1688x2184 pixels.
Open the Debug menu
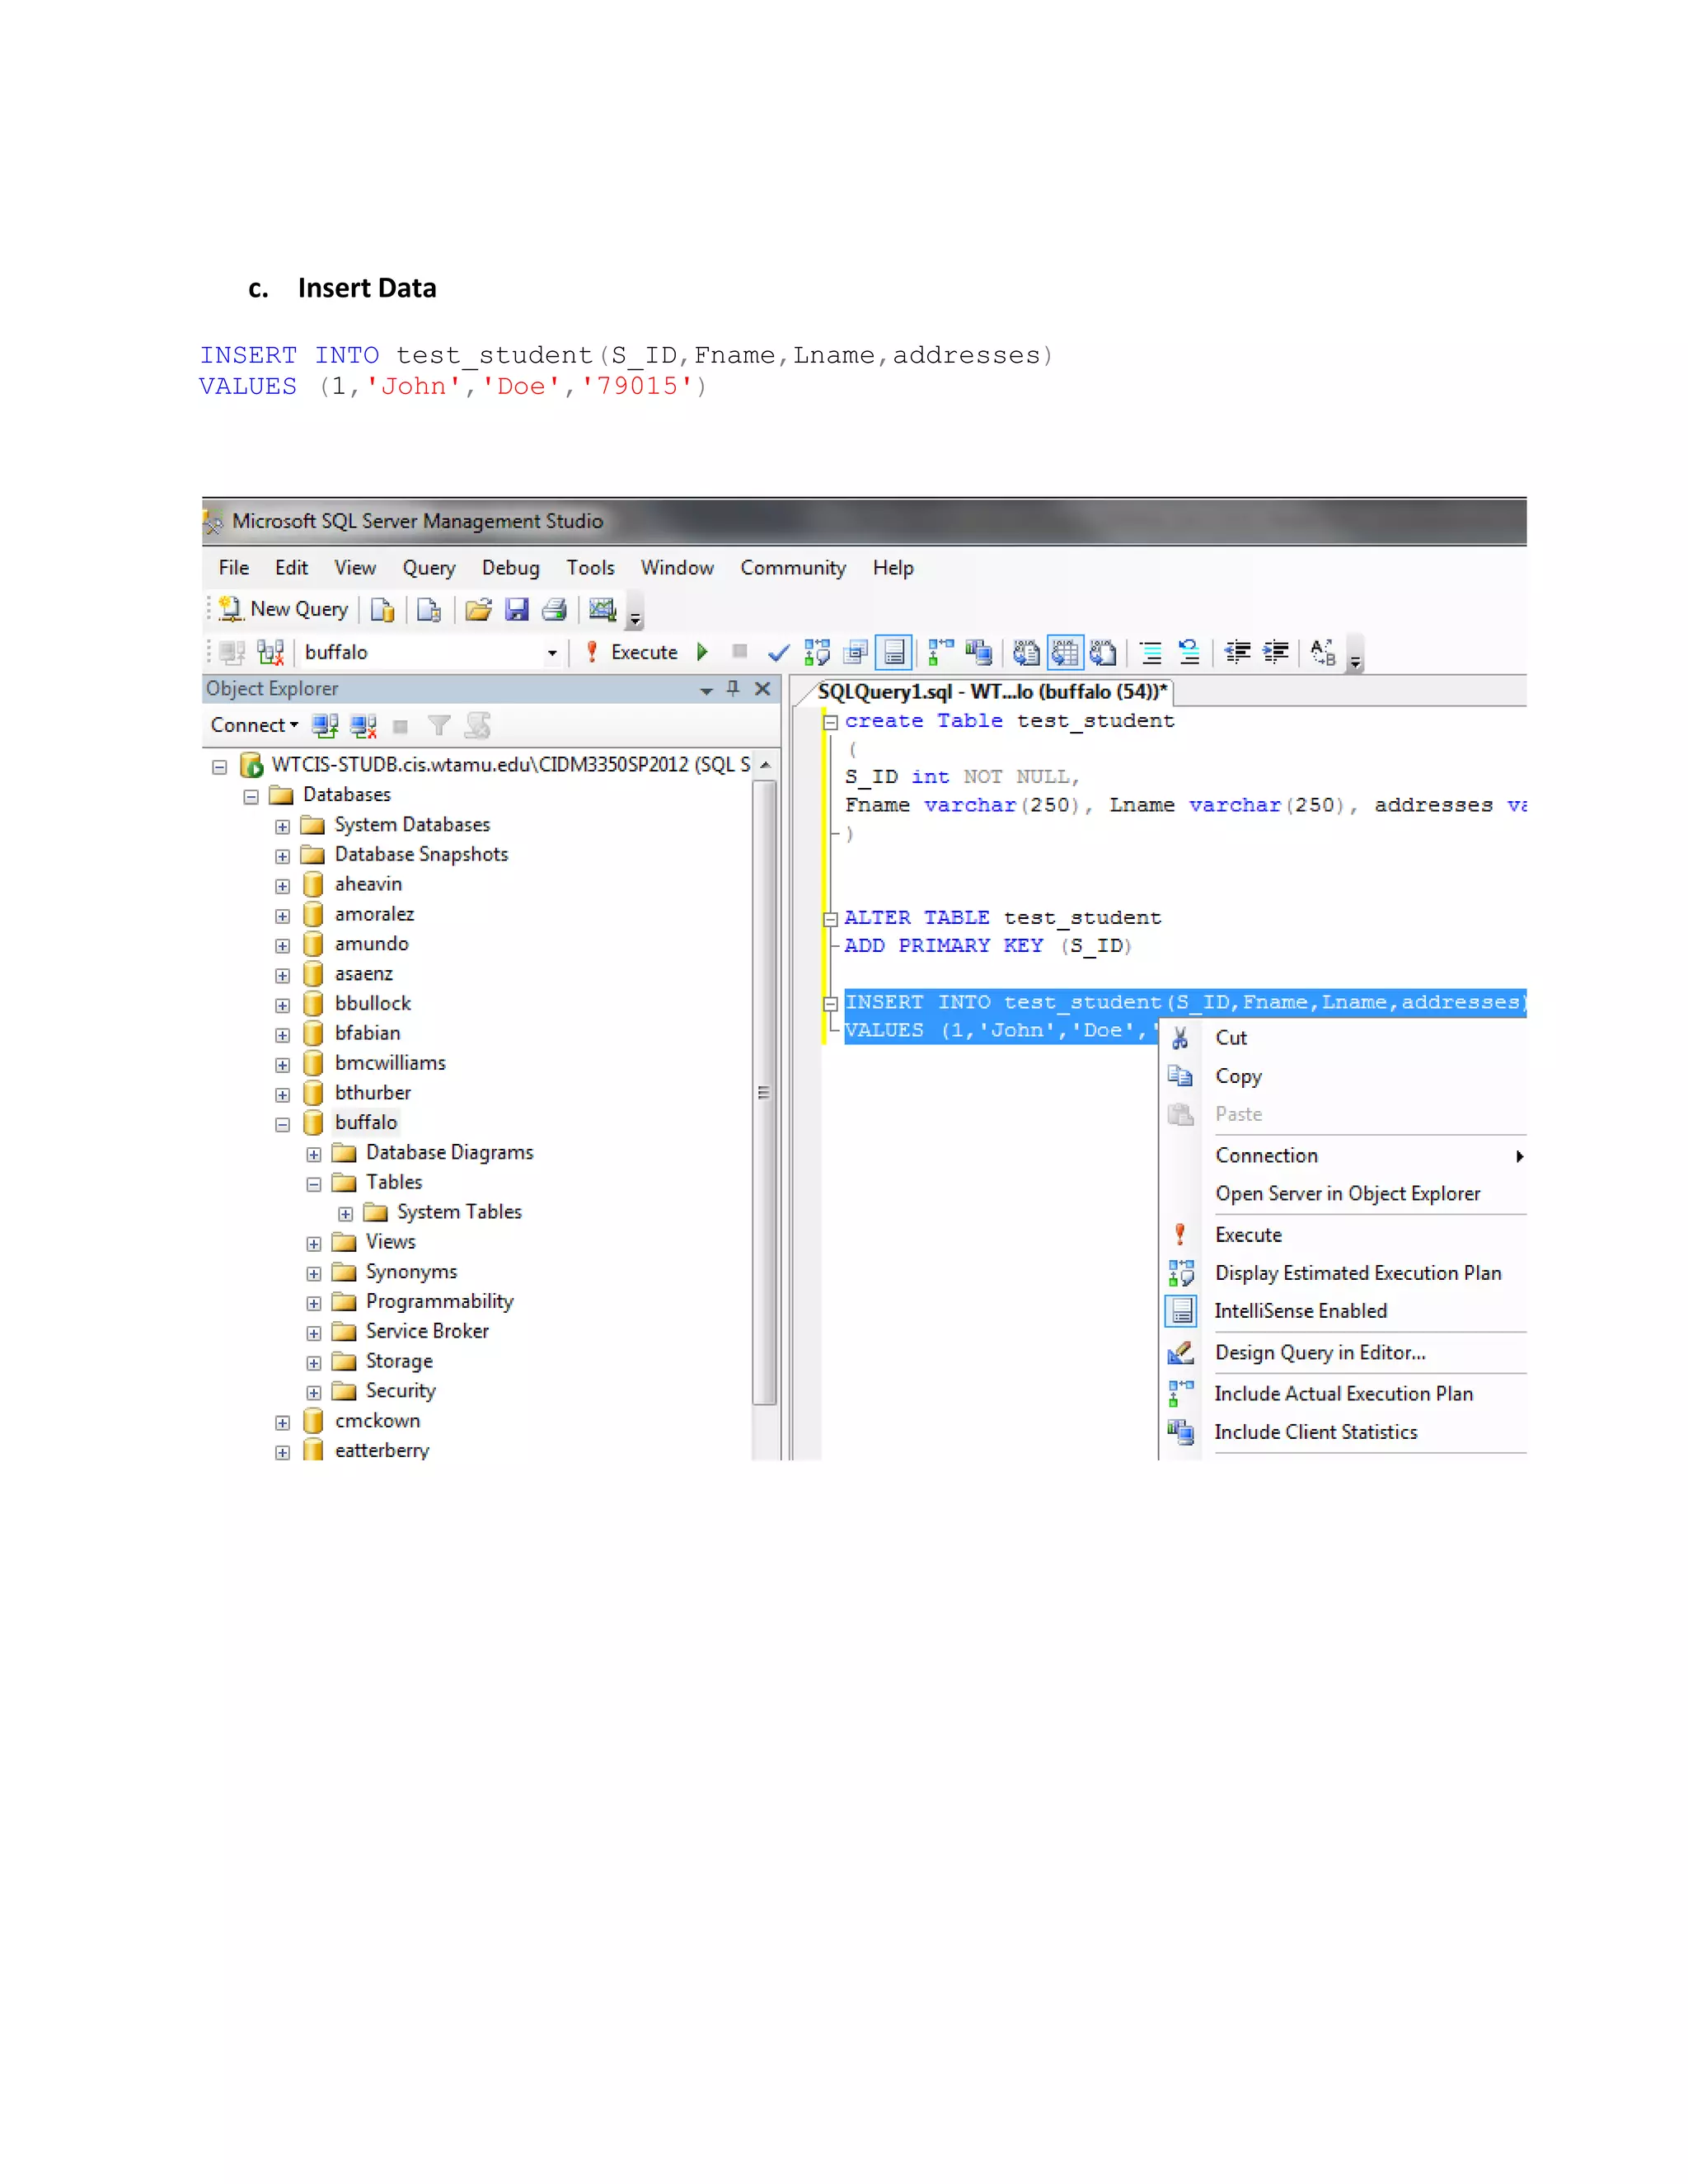510,568
